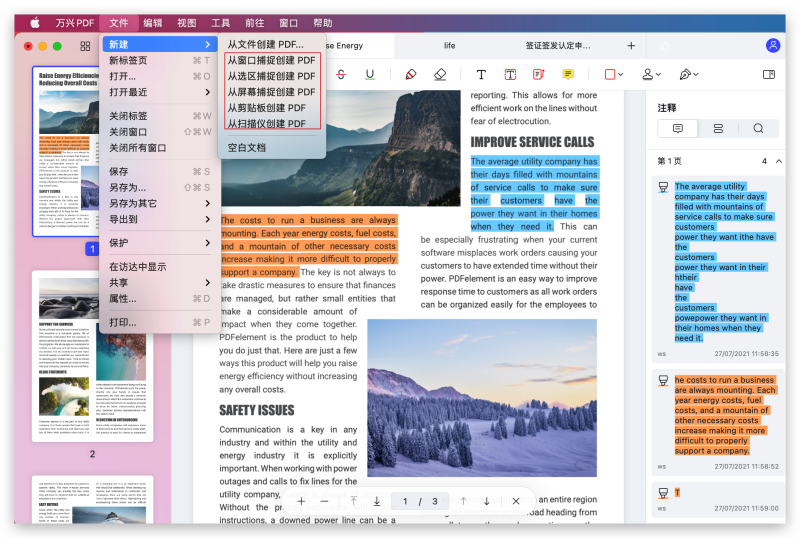Click the thumbnail grid view icon
The width and height of the screenshot is (800, 538).
click(85, 46)
